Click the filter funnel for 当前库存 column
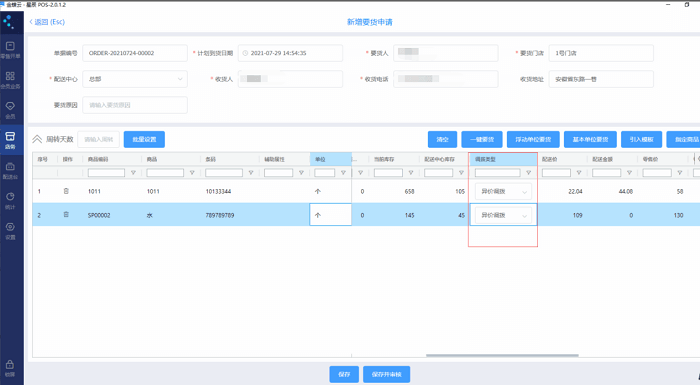Viewport: 700px width, 385px height. tap(411, 172)
